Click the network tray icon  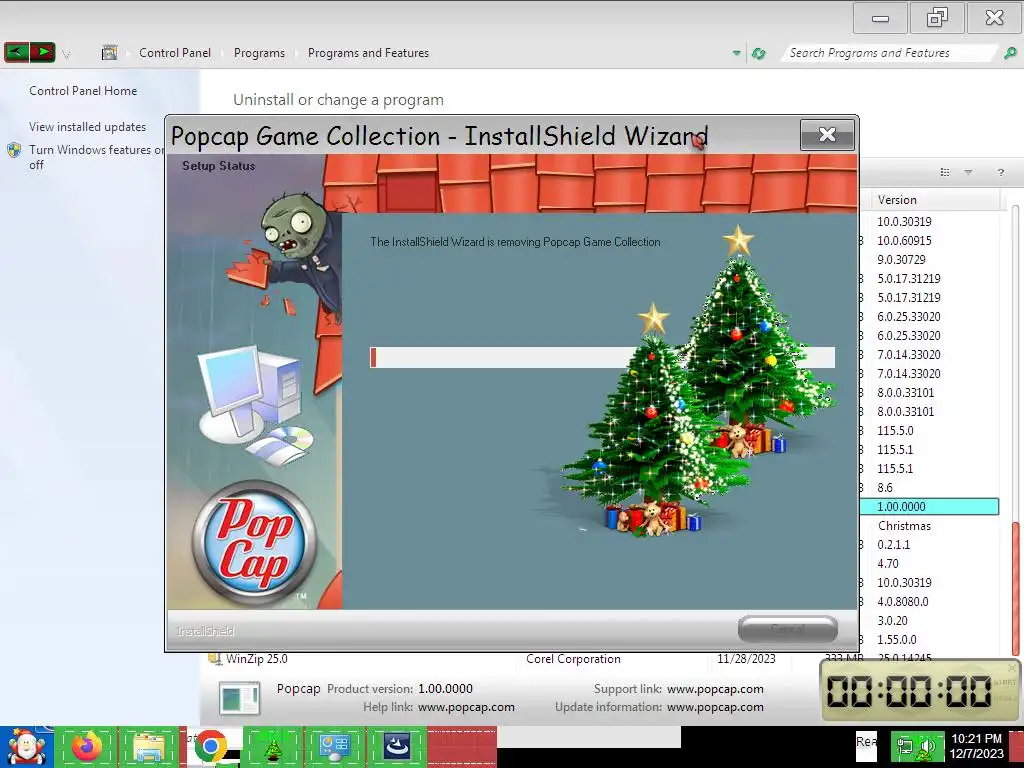tap(904, 747)
